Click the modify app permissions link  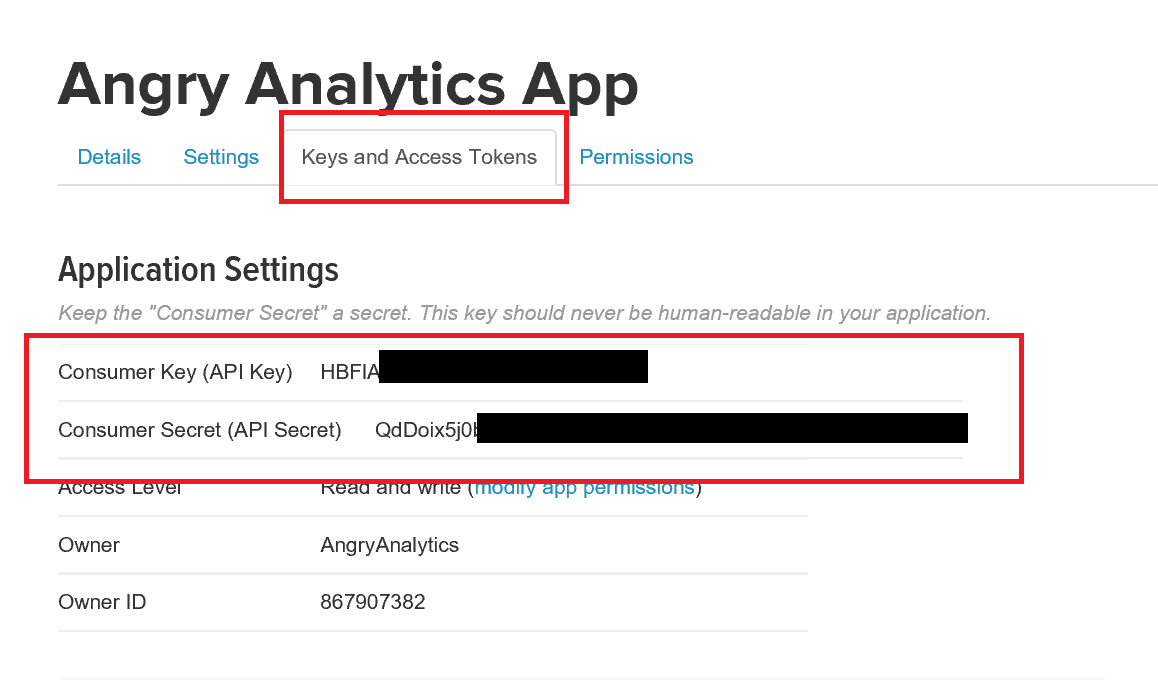click(x=584, y=488)
